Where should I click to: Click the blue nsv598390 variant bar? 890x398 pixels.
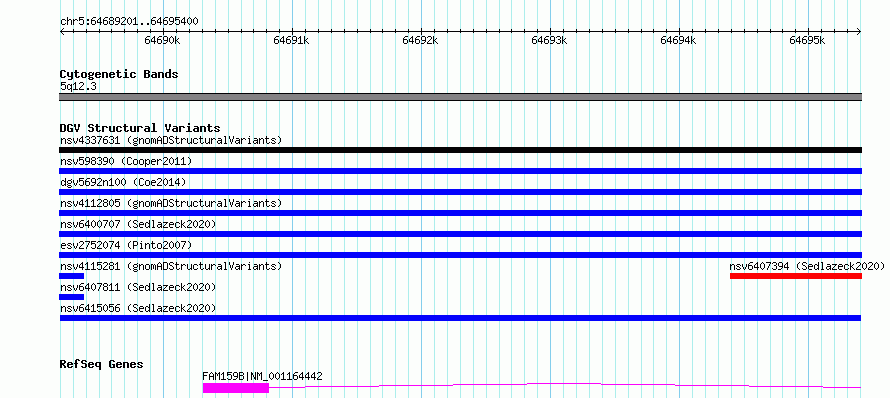[460, 171]
